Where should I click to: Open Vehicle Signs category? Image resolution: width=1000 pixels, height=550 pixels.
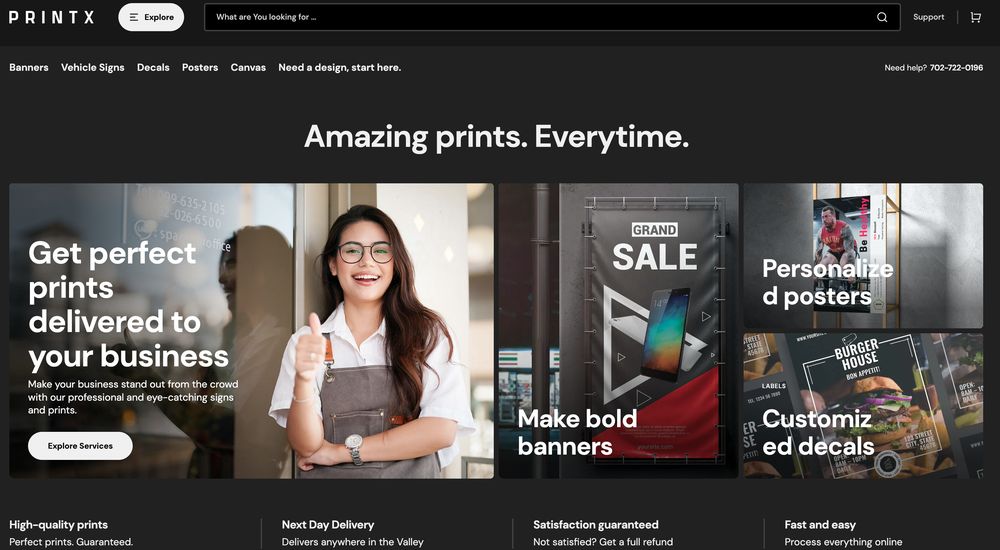click(x=92, y=68)
